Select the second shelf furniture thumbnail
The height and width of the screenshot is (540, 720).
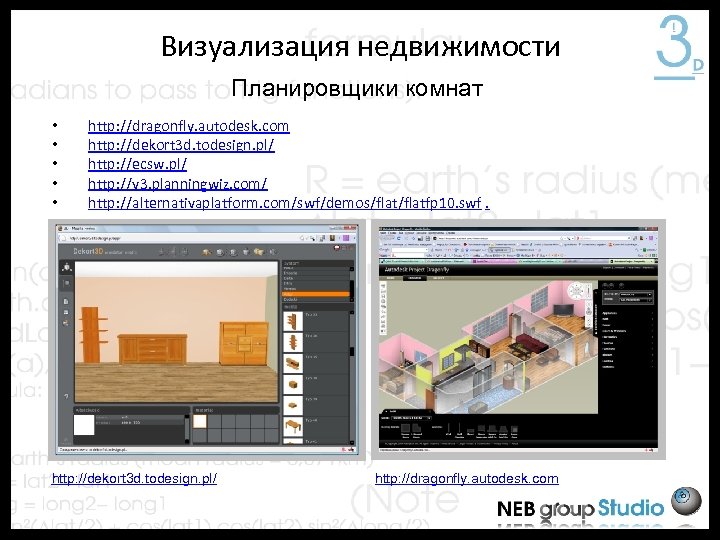click(x=292, y=343)
